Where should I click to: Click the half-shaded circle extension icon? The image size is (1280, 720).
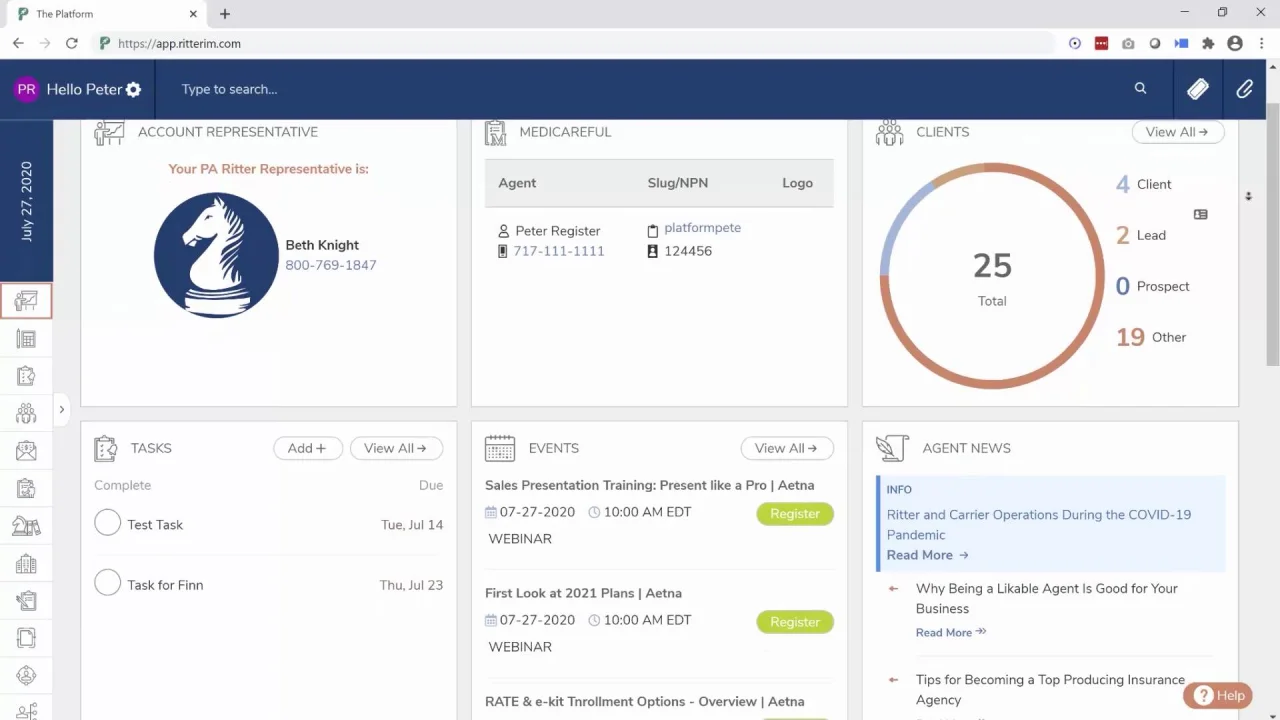(x=1155, y=43)
